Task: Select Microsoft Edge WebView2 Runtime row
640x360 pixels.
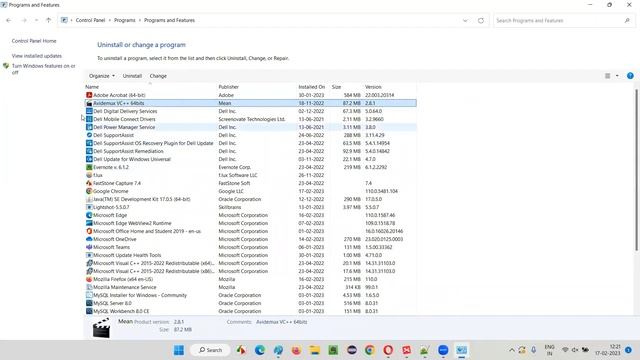Action: coord(250,223)
